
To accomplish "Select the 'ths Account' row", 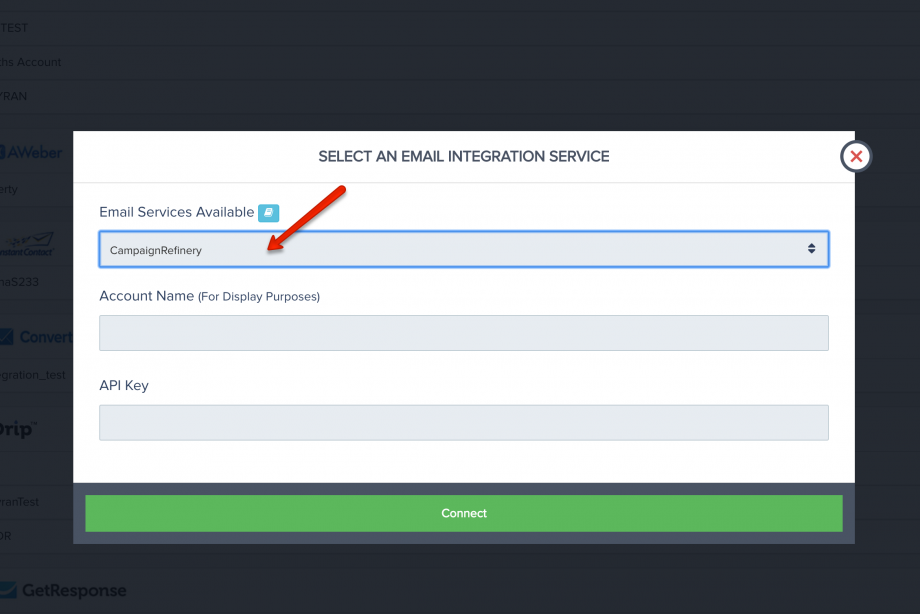I will click(31, 62).
